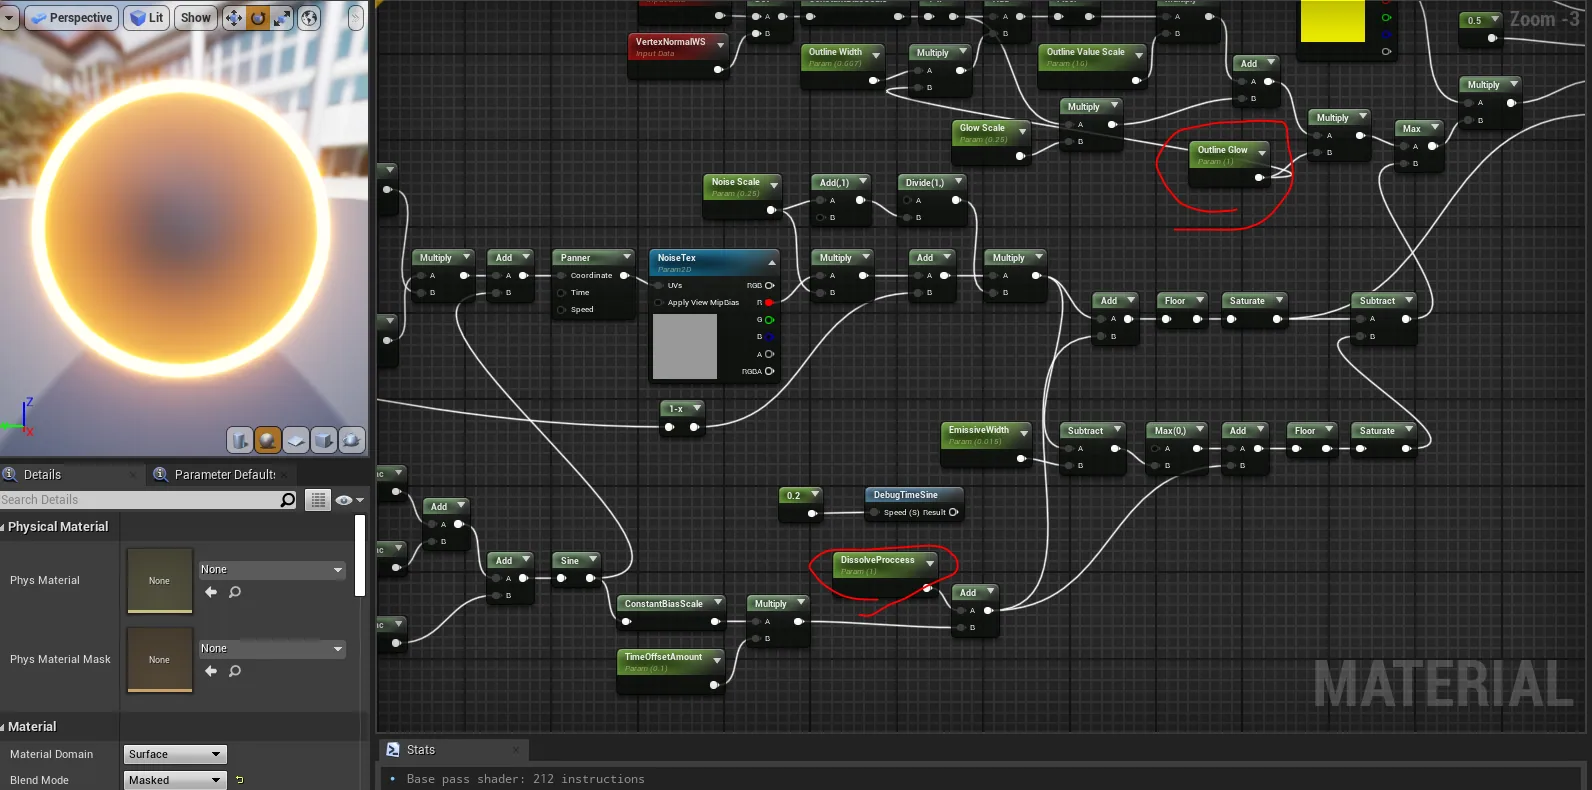
Task: Expand hidden viewport toolbar chevrons
Action: click(355, 18)
